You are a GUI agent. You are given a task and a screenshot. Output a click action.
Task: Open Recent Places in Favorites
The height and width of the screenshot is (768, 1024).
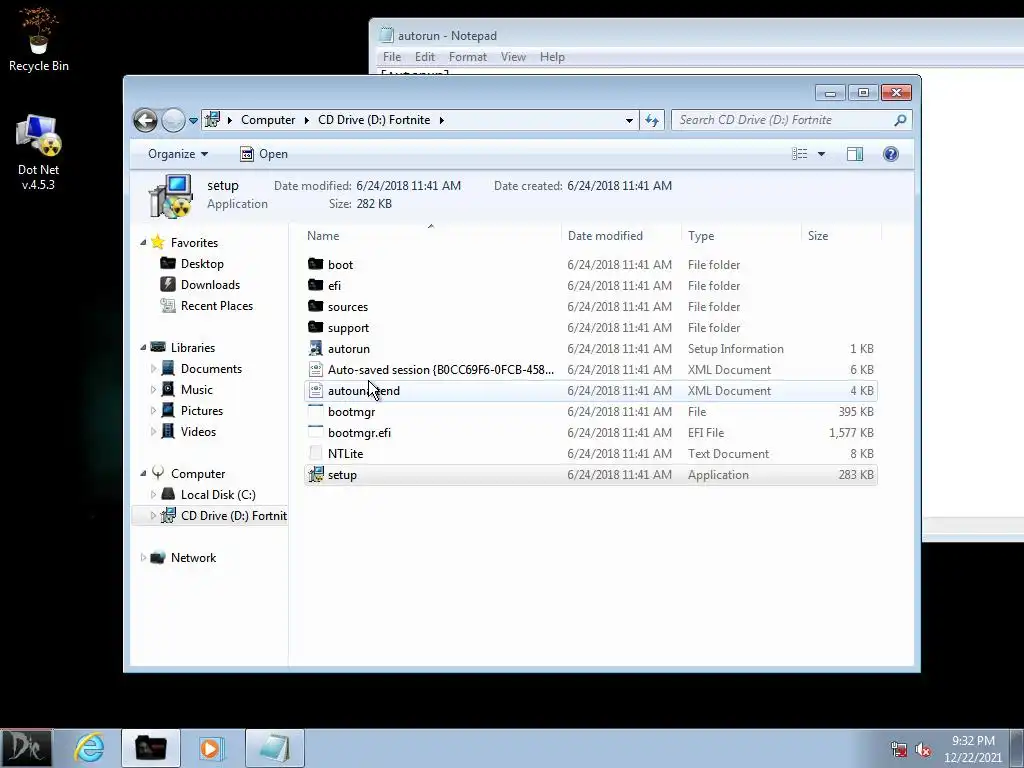pos(216,306)
